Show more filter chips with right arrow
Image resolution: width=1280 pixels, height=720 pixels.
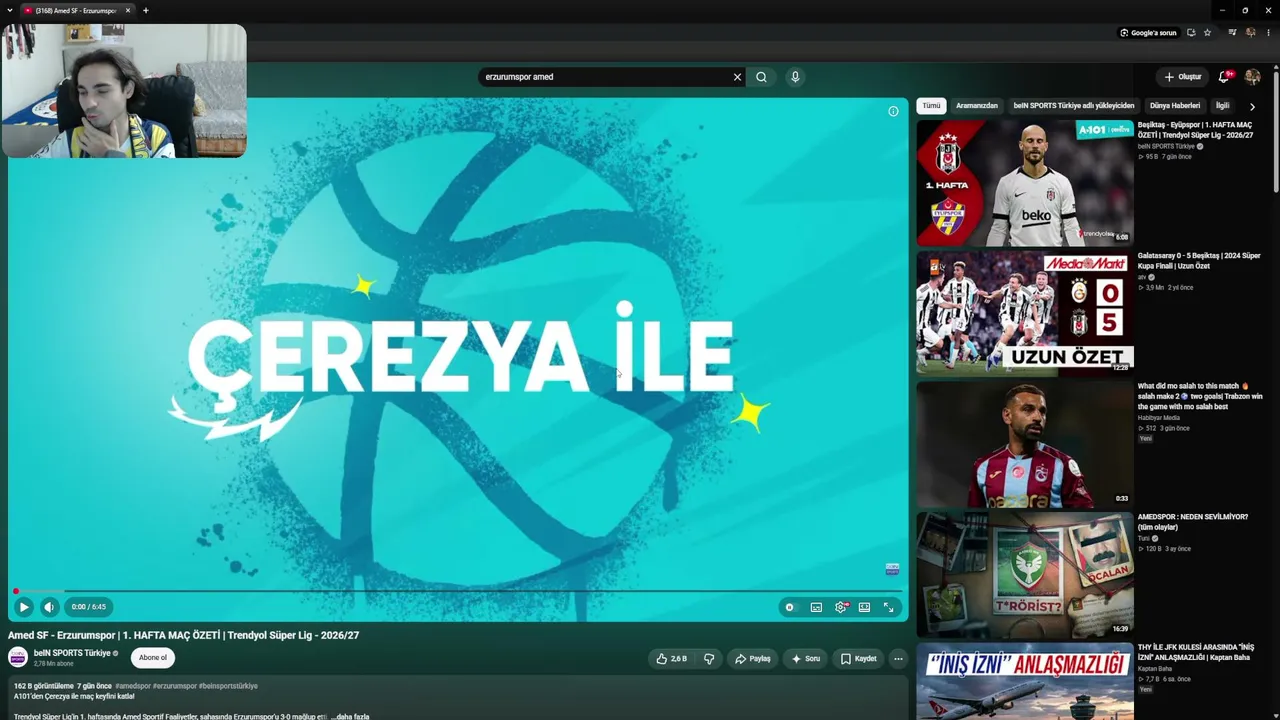(x=1252, y=106)
